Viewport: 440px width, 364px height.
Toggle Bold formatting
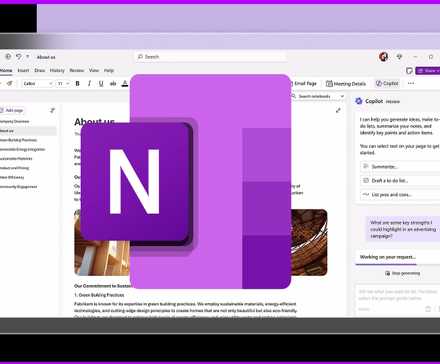pos(77,83)
